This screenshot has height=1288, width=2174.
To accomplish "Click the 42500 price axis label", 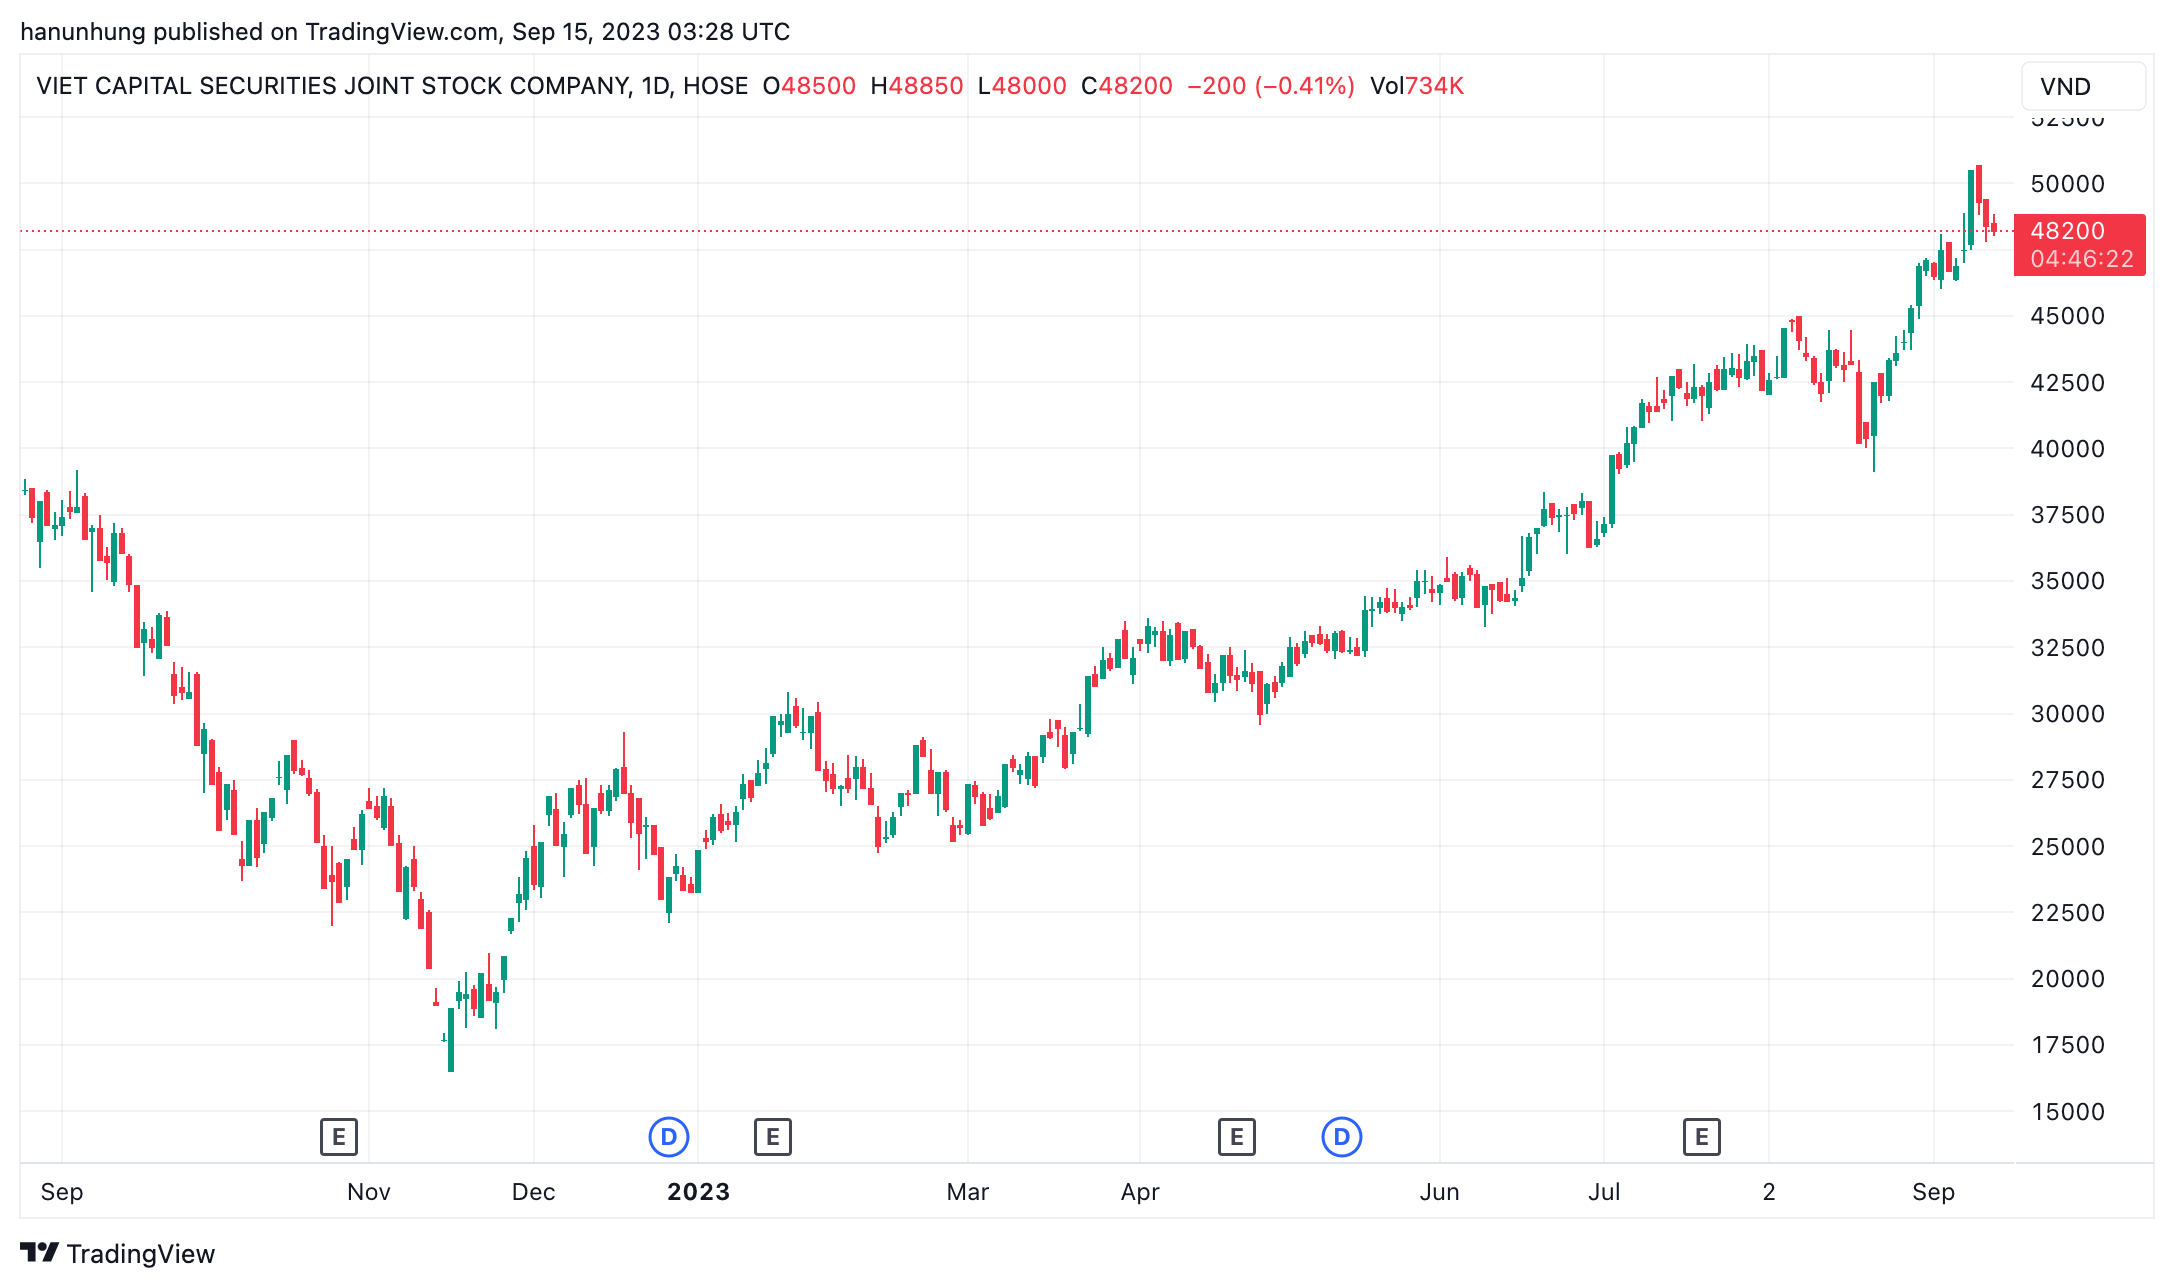I will coord(2068,383).
